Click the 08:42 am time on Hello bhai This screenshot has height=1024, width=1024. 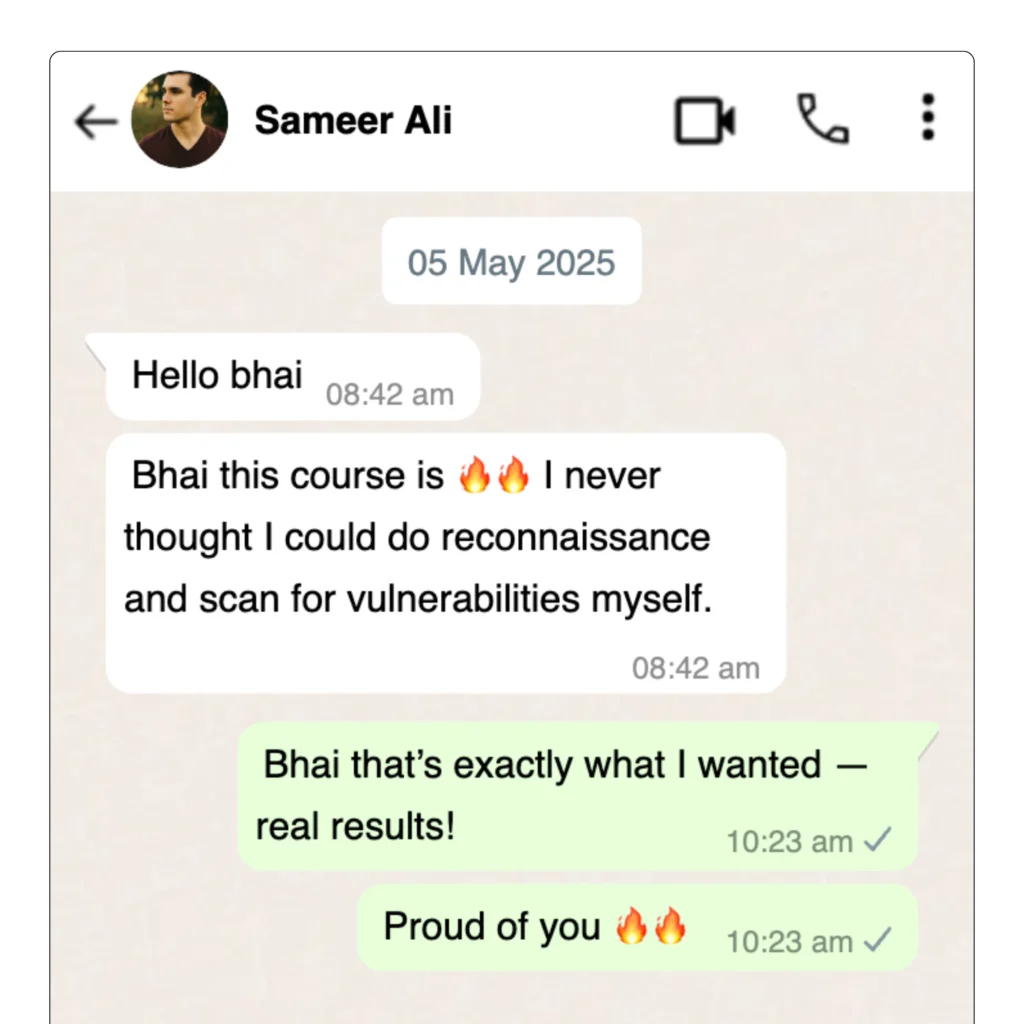(x=389, y=394)
